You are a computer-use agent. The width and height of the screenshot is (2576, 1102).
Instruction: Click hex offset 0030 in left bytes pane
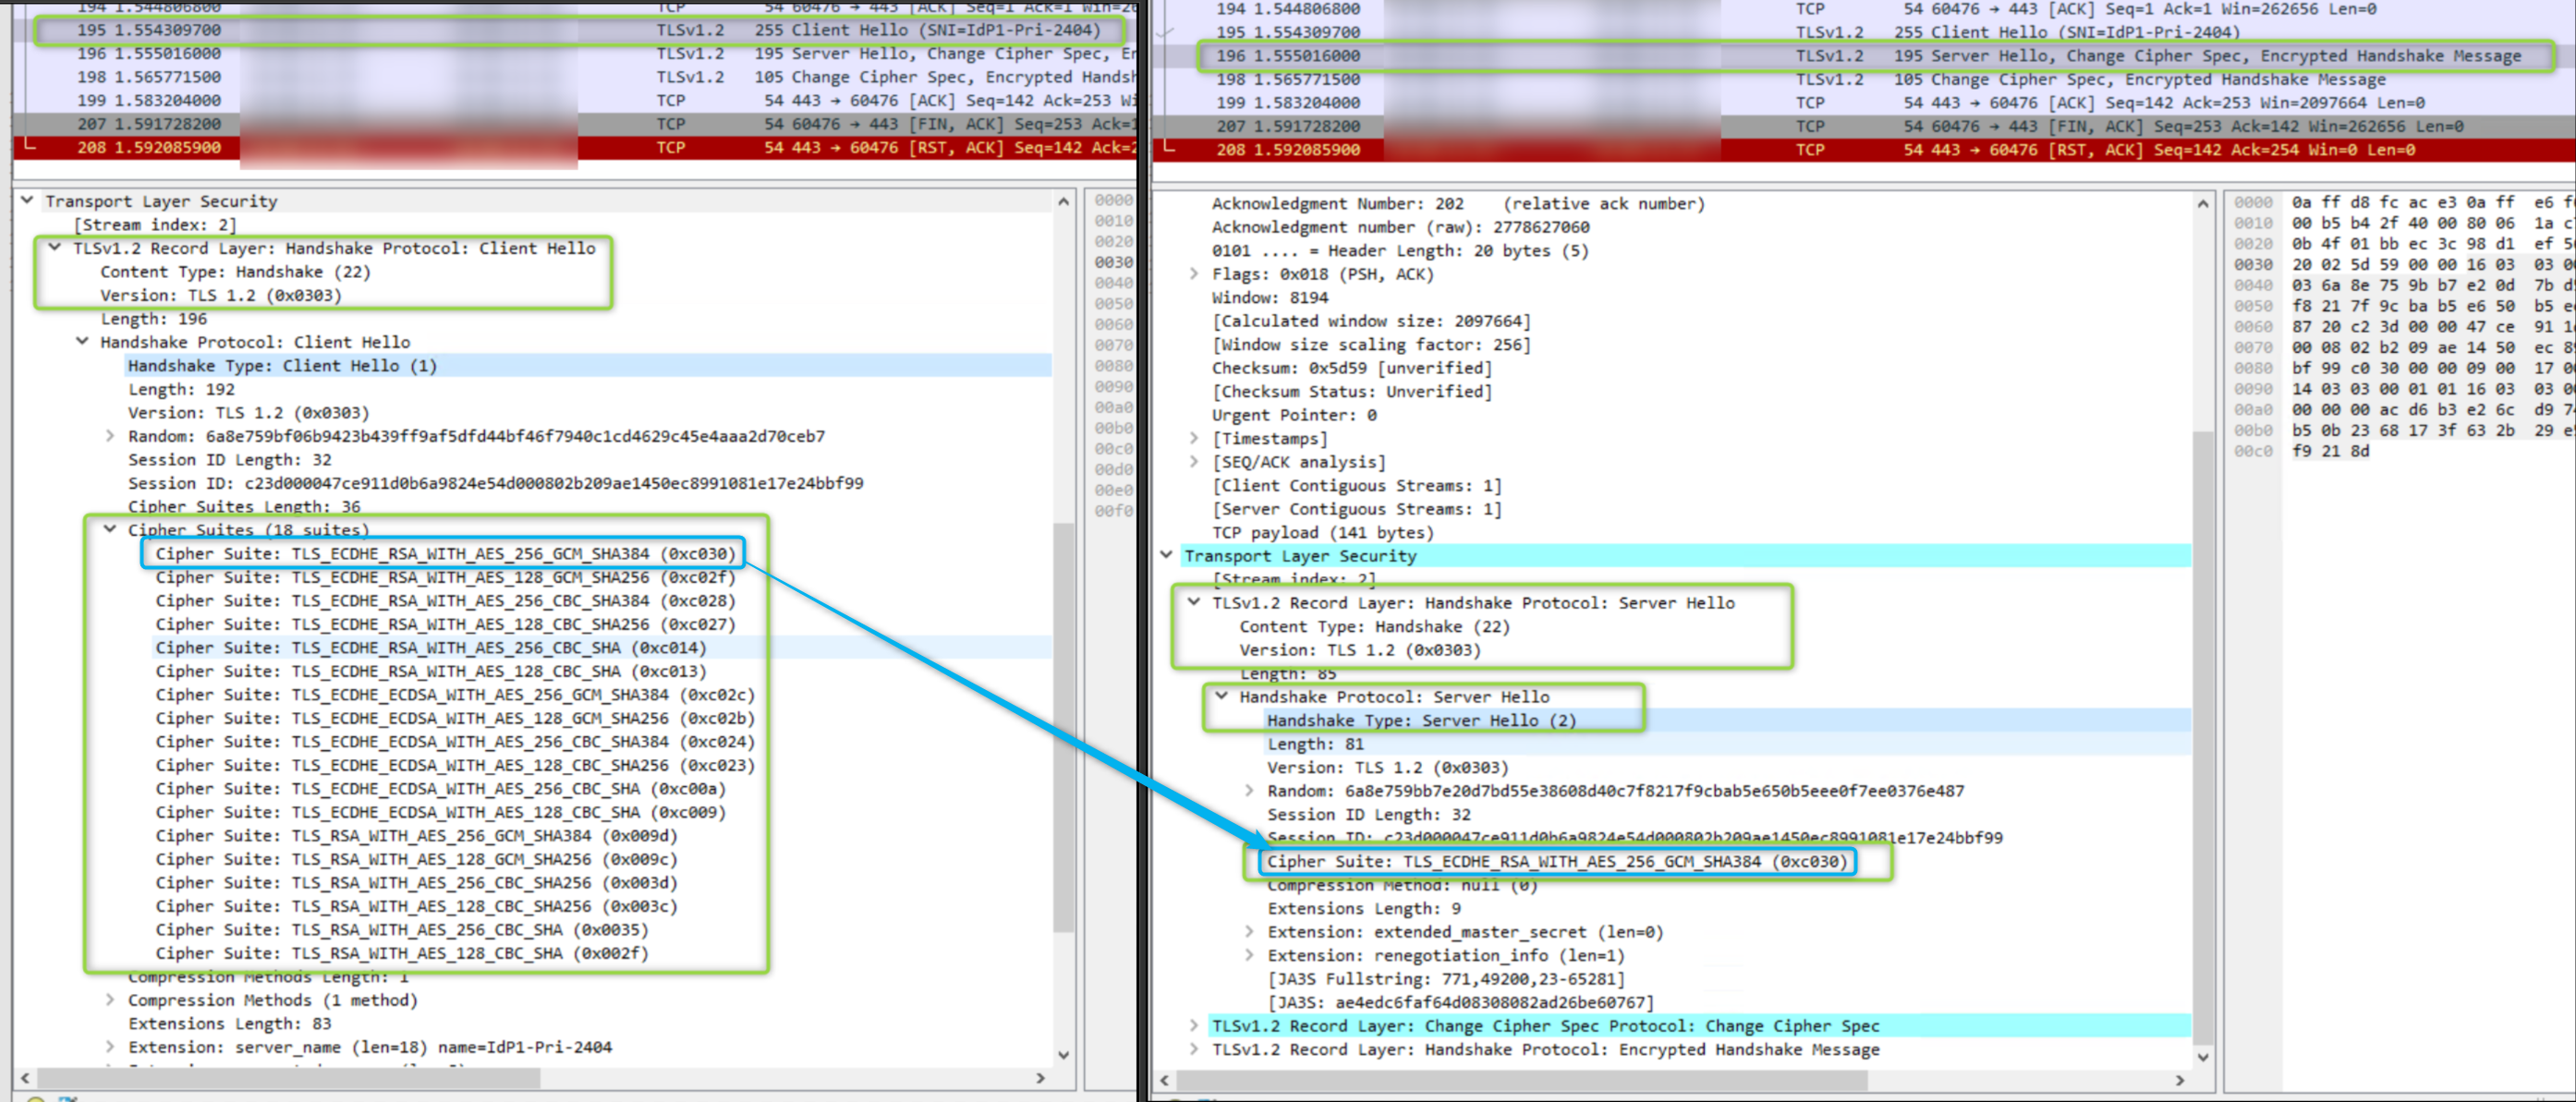(1113, 262)
